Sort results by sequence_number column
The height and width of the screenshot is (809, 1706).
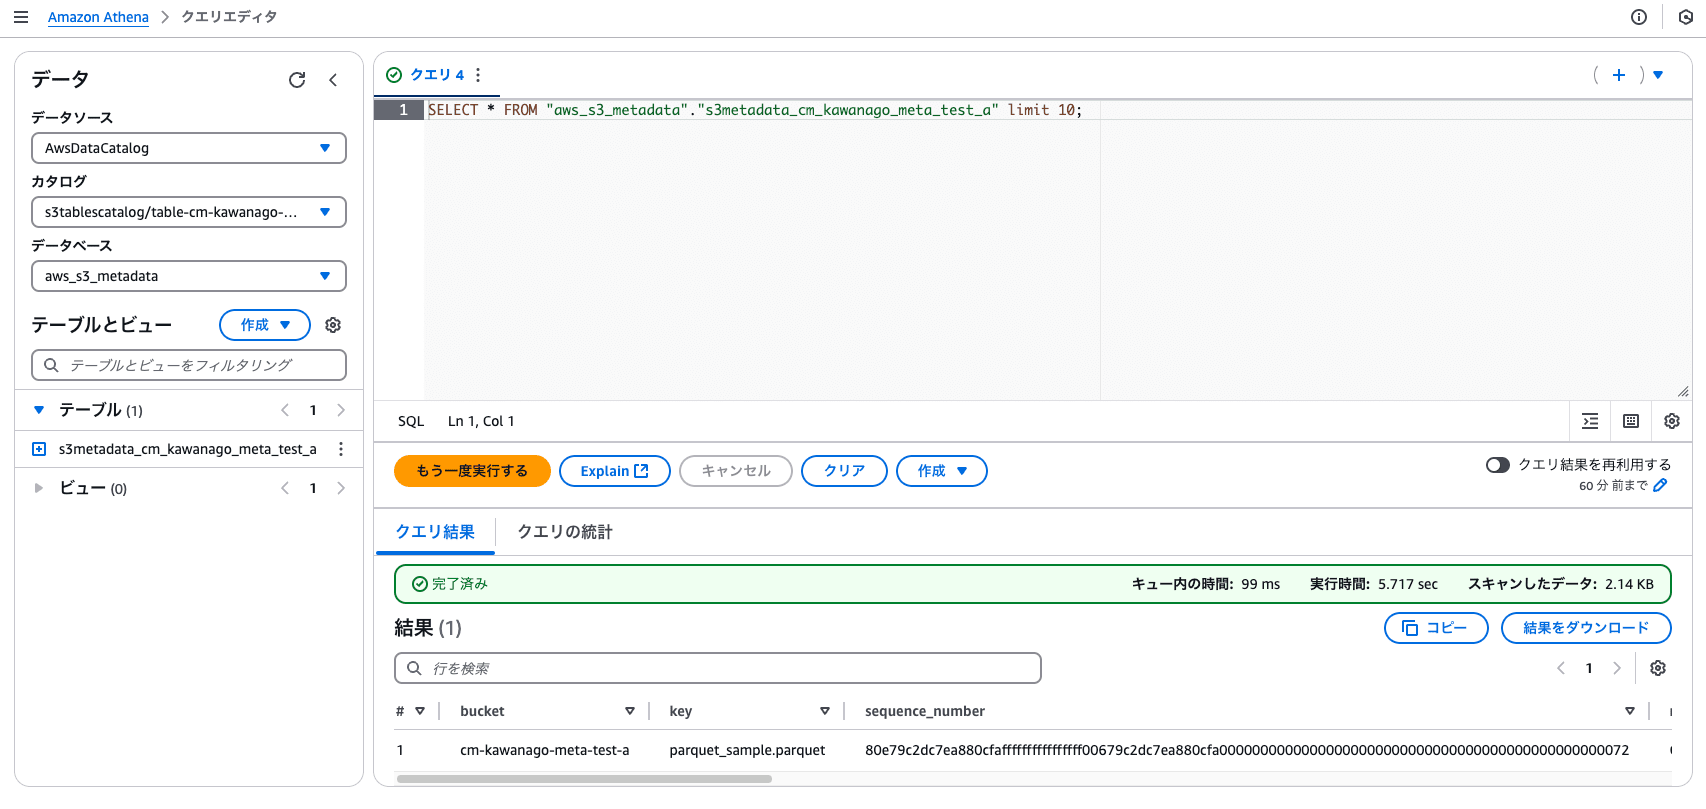1630,711
